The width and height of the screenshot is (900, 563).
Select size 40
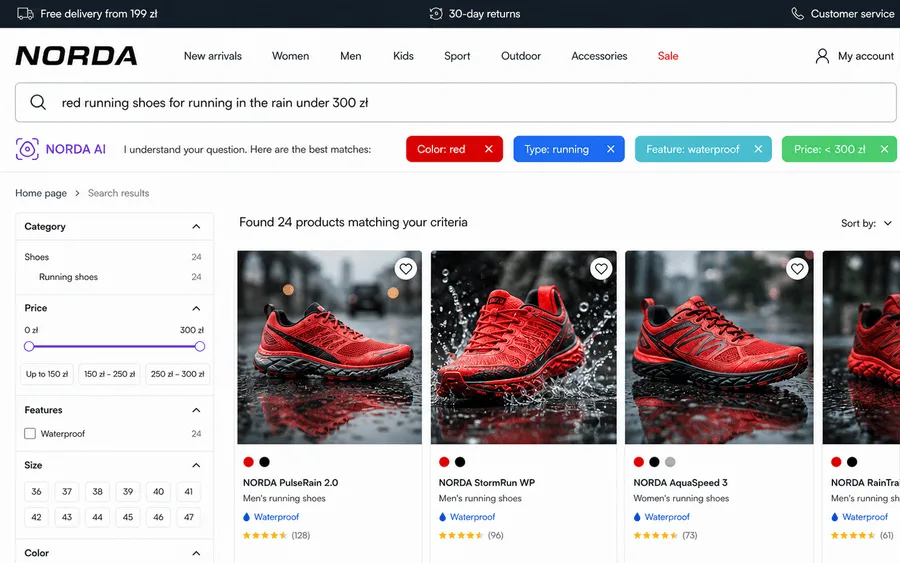158,492
